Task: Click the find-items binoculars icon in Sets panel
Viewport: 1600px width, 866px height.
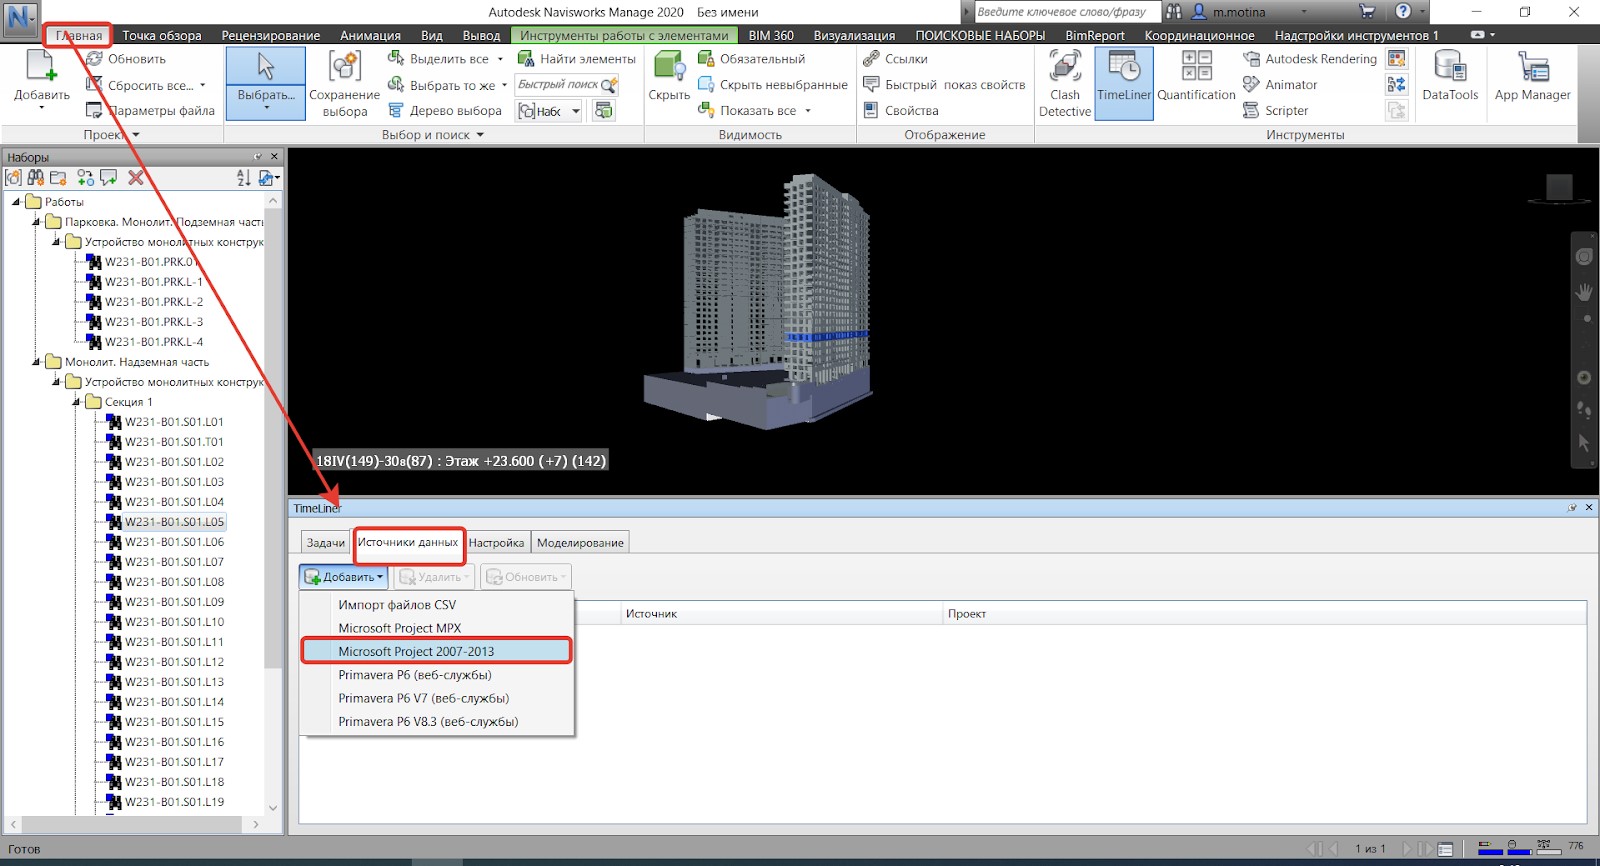Action: click(x=36, y=178)
